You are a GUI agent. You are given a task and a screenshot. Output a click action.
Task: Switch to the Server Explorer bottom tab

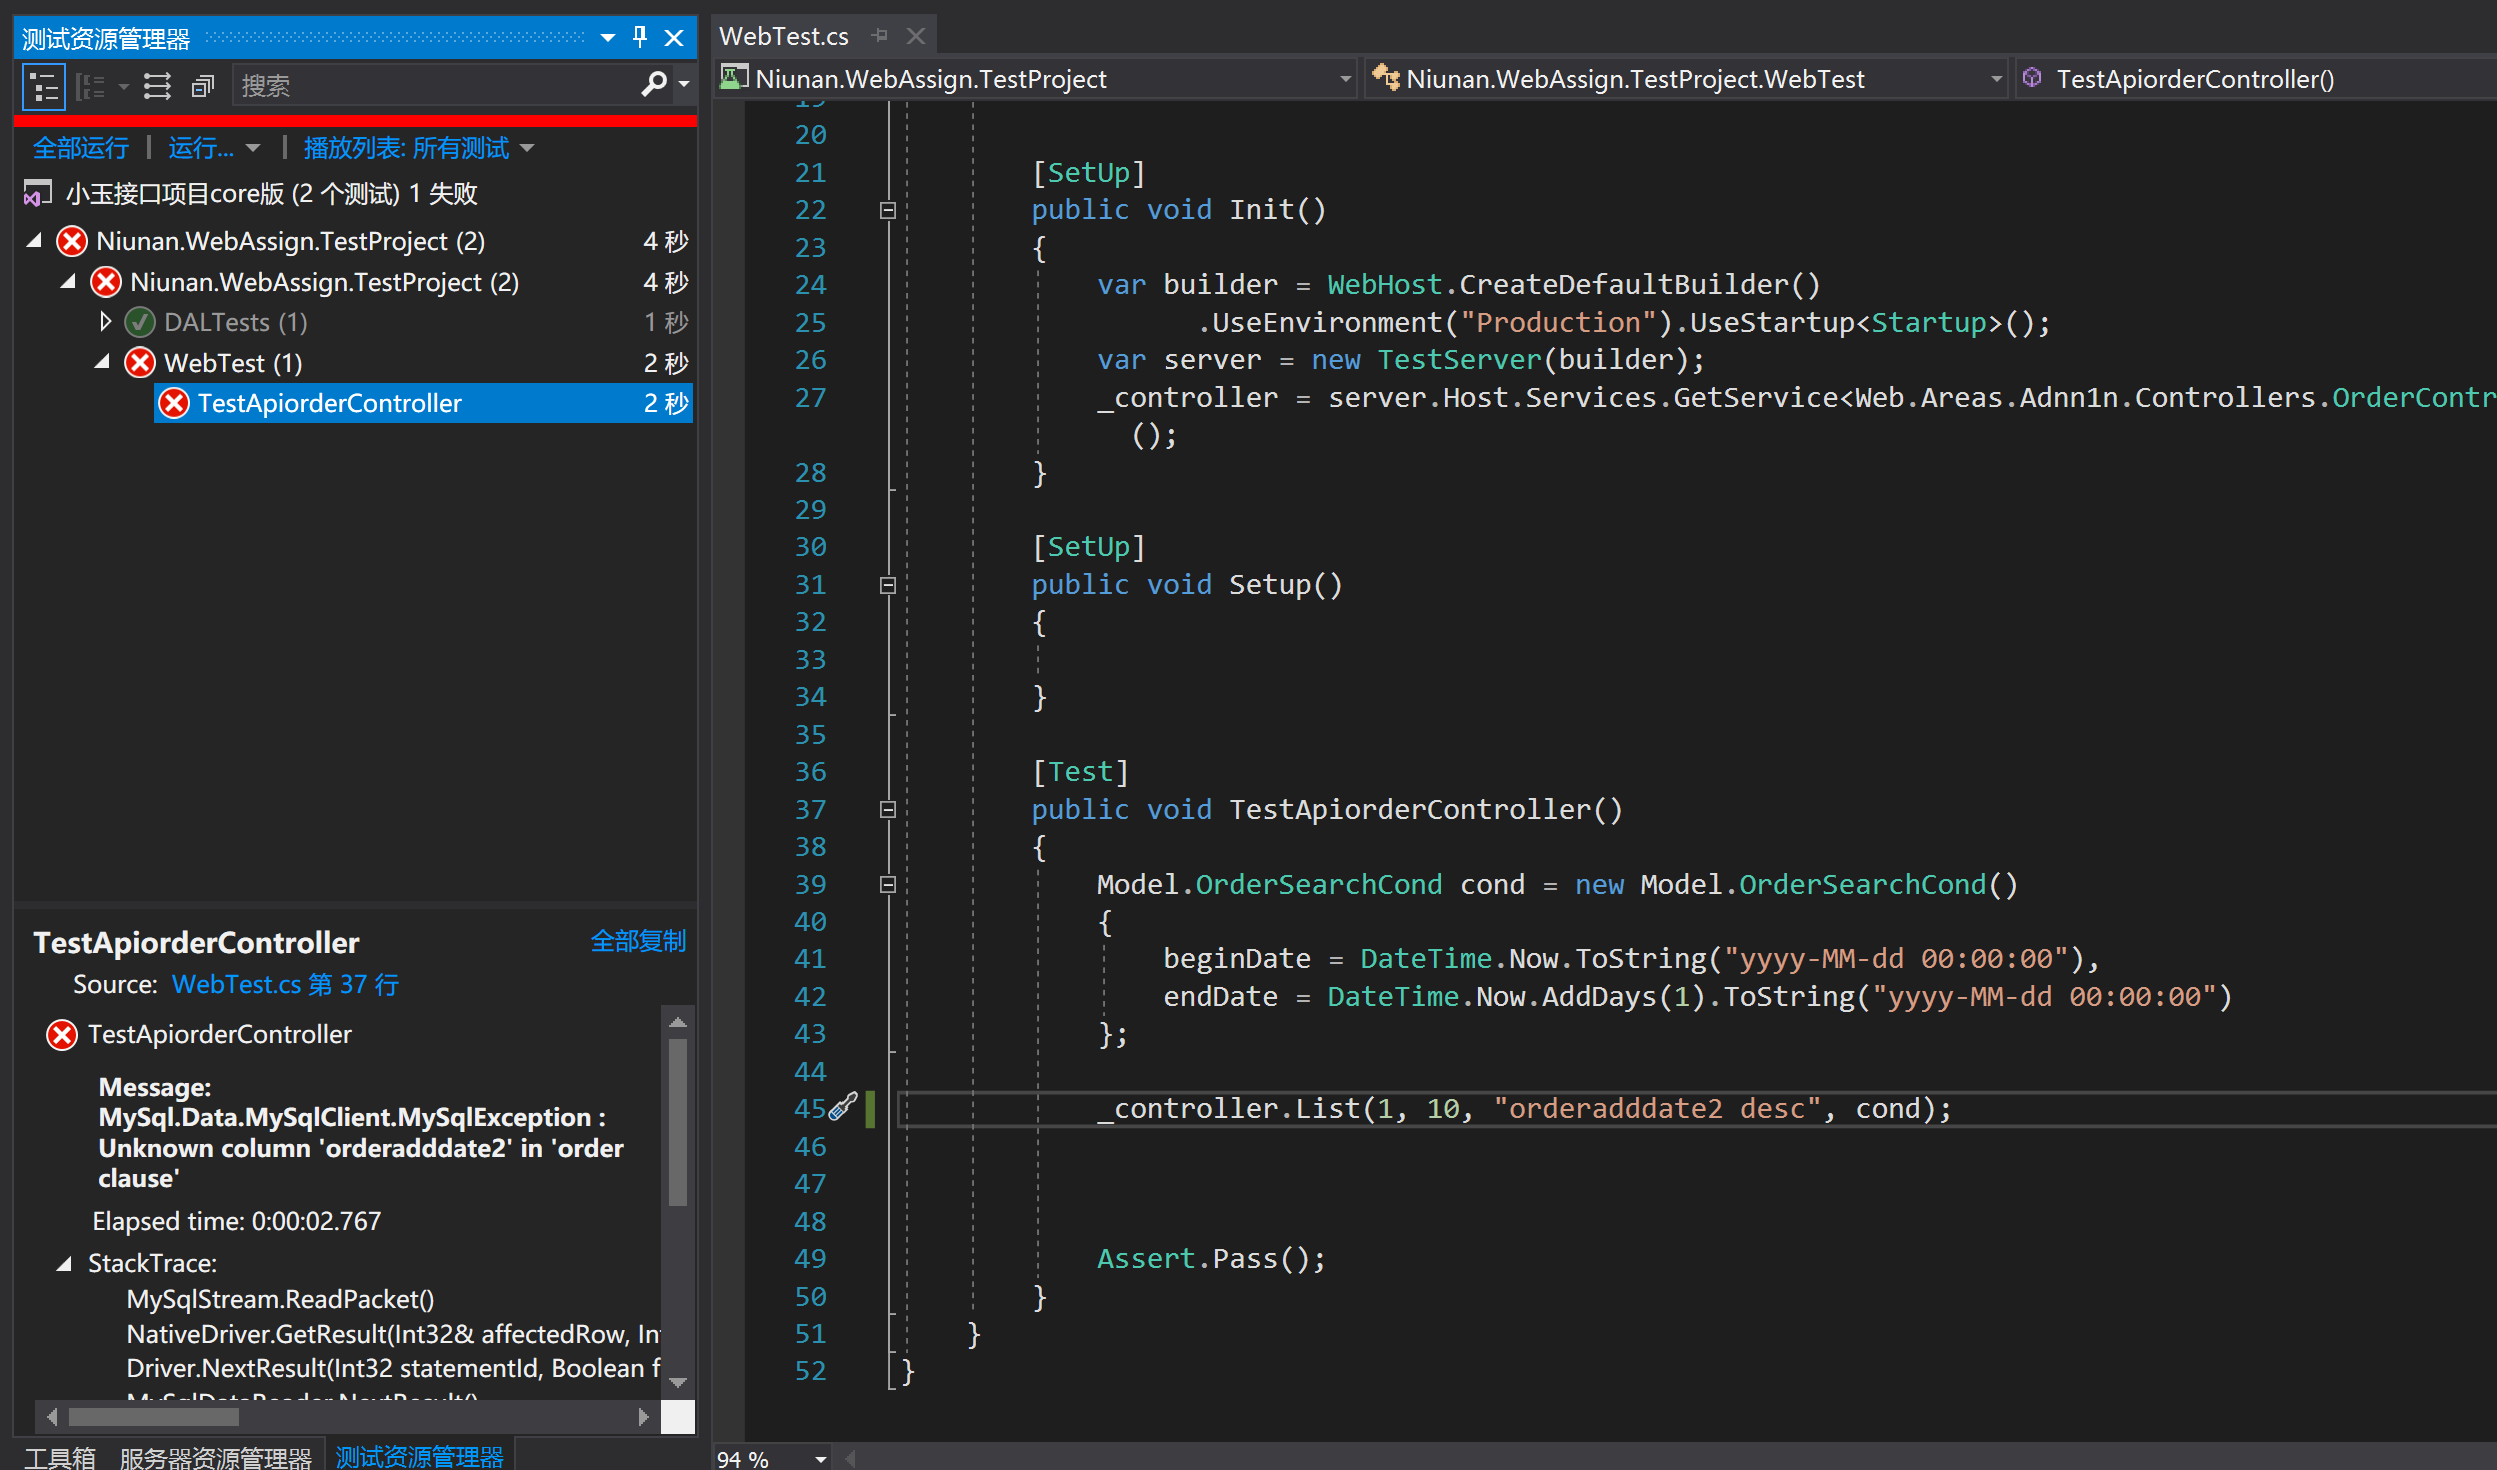click(x=215, y=1457)
